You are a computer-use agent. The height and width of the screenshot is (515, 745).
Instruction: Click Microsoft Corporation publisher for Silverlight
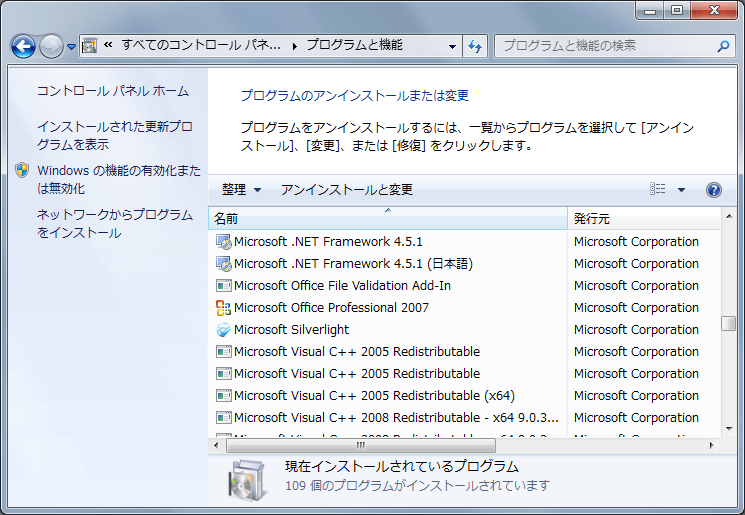(x=636, y=330)
